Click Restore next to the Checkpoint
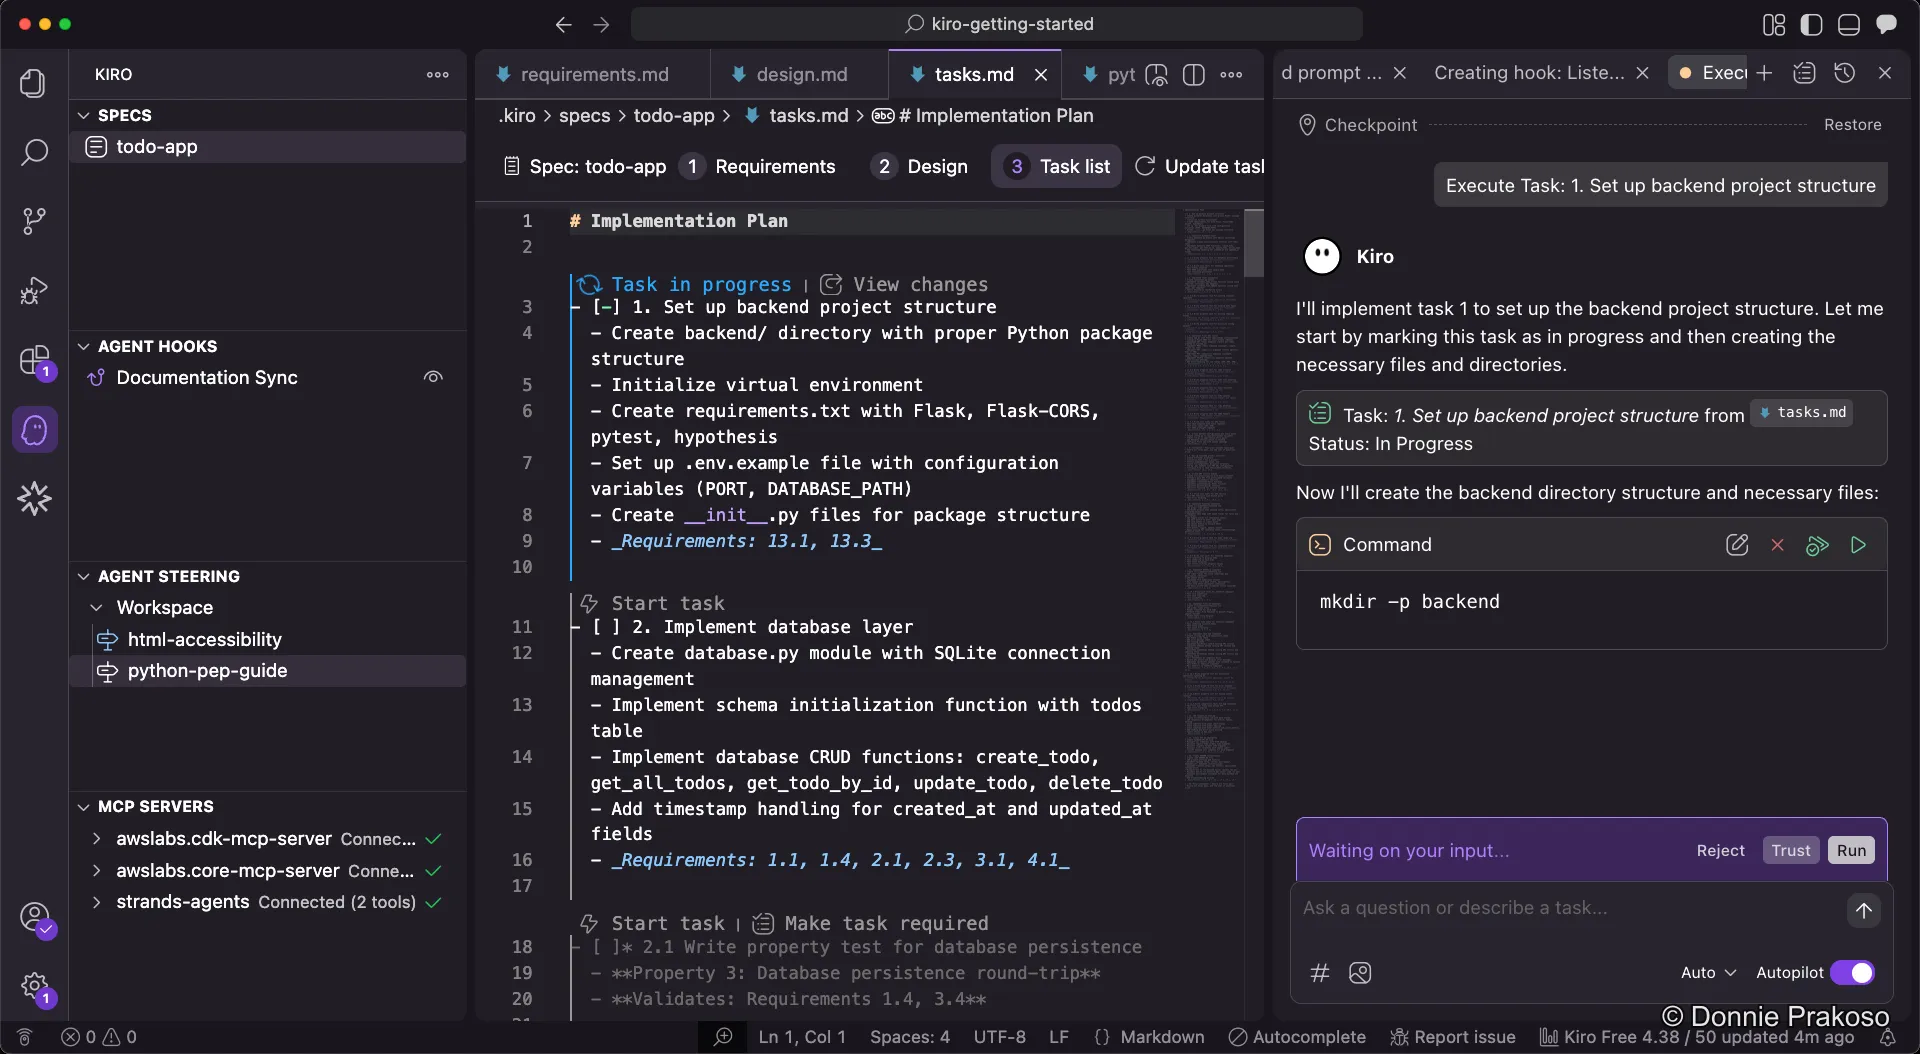This screenshot has height=1054, width=1920. 1852,125
